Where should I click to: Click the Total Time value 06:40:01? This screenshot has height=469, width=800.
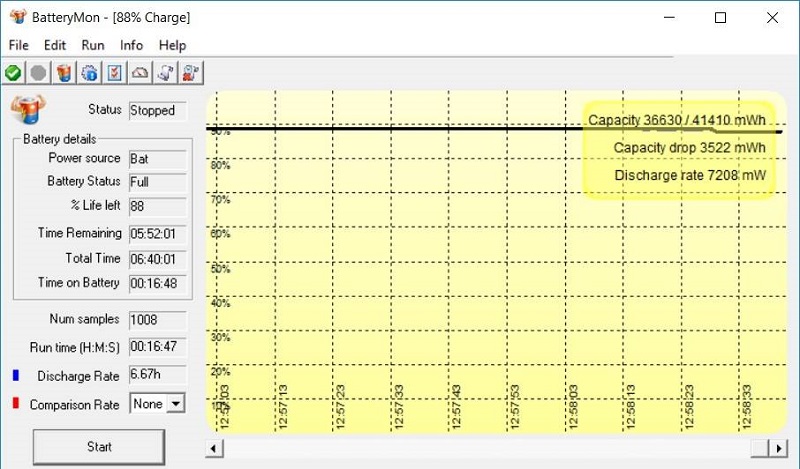(x=158, y=259)
